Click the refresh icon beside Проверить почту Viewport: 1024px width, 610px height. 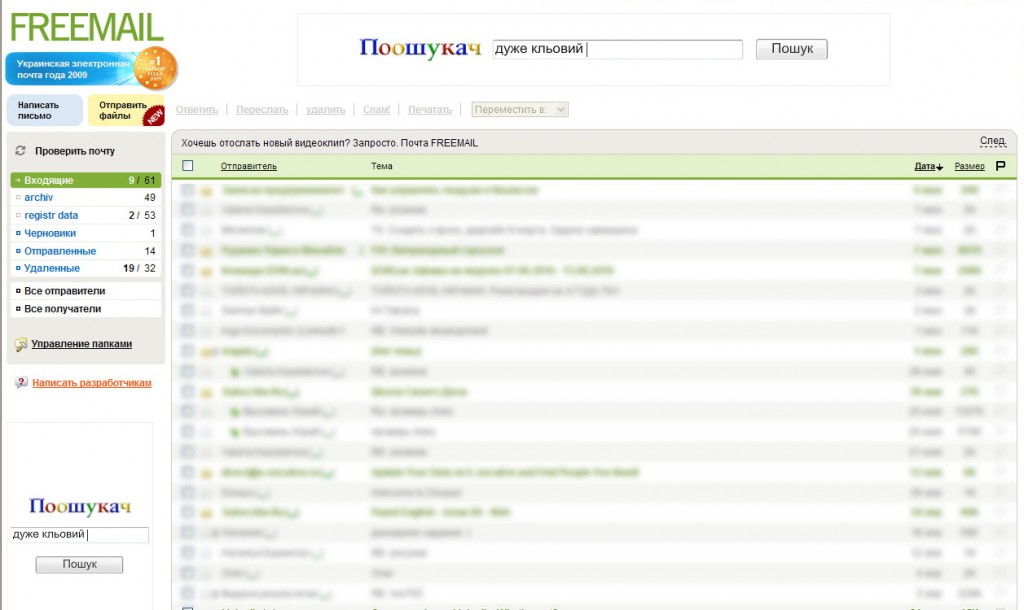click(x=20, y=151)
